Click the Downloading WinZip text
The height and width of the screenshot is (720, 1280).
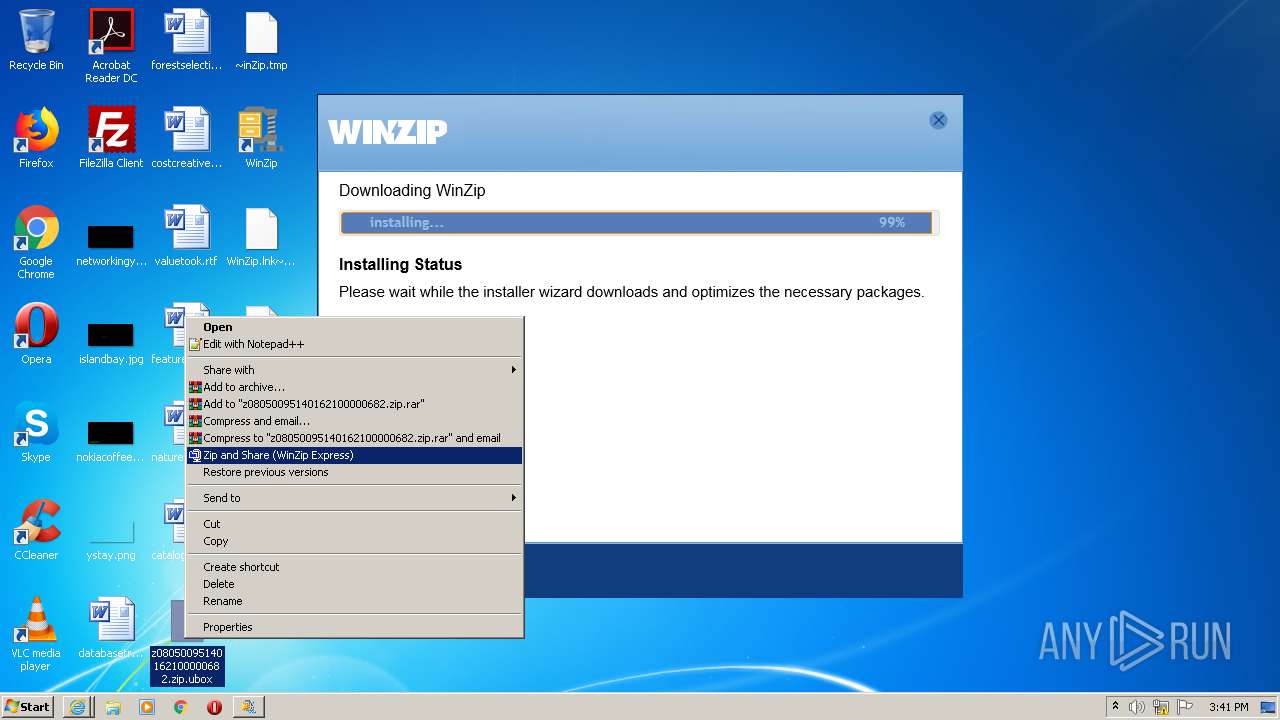[412, 191]
